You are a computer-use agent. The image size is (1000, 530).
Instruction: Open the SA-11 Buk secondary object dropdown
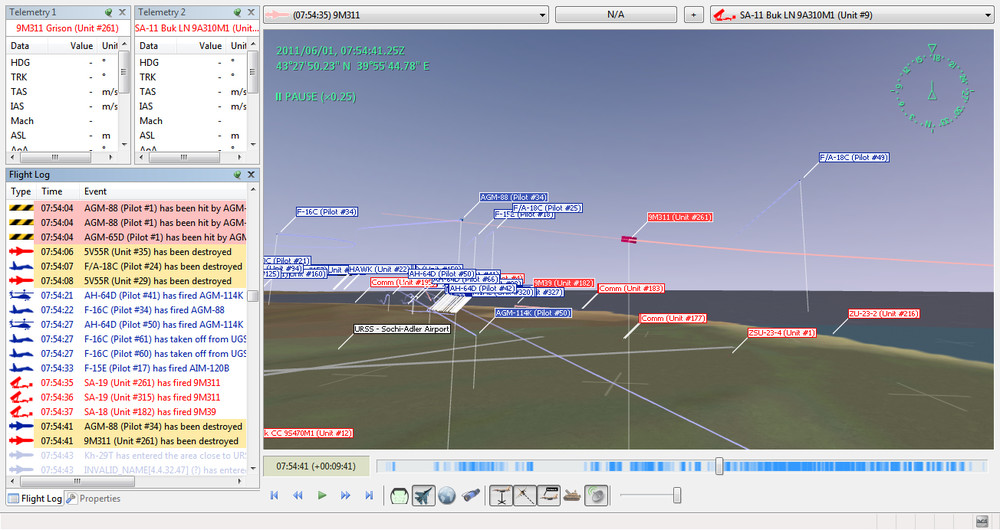click(x=851, y=15)
